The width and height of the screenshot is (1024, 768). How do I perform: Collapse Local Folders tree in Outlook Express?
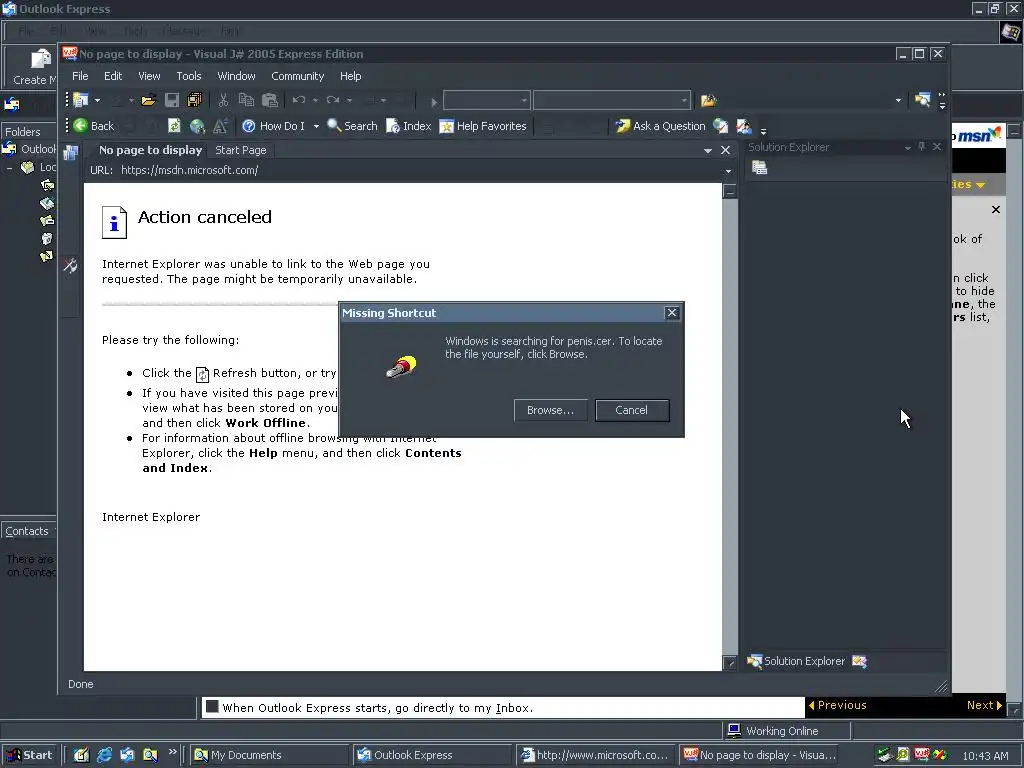(x=9, y=168)
